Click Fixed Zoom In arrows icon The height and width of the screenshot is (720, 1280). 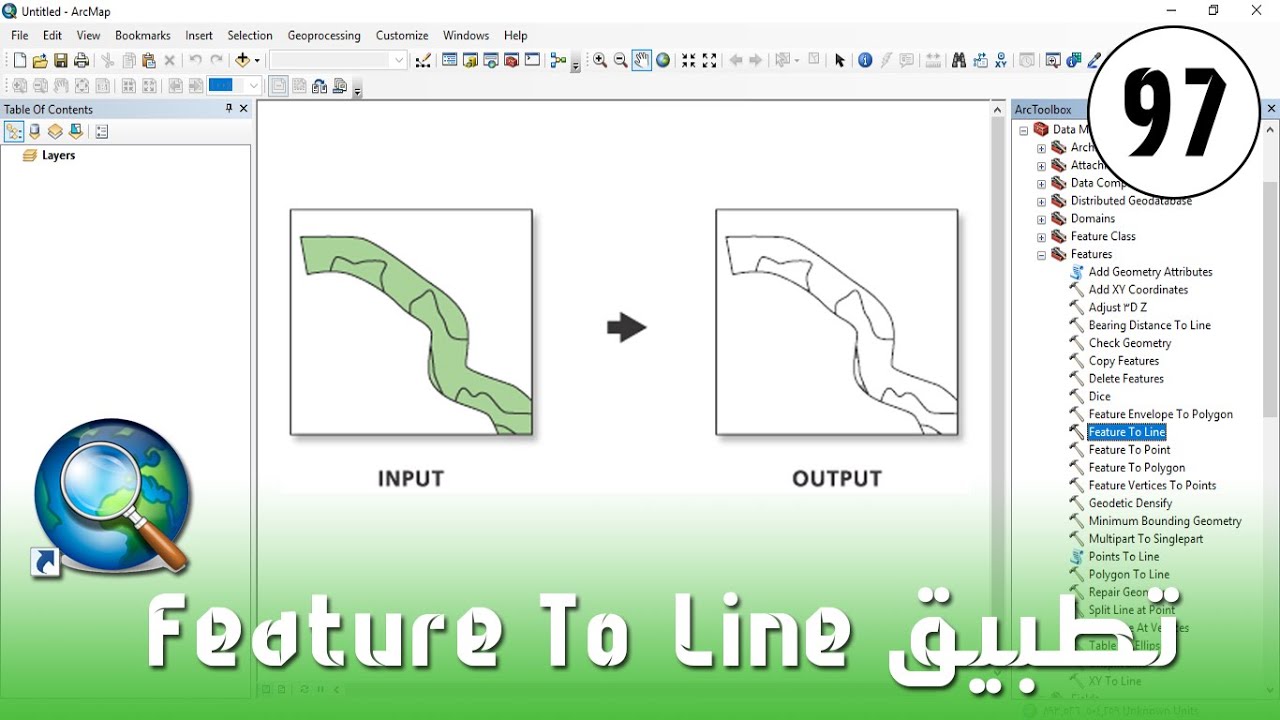[688, 61]
